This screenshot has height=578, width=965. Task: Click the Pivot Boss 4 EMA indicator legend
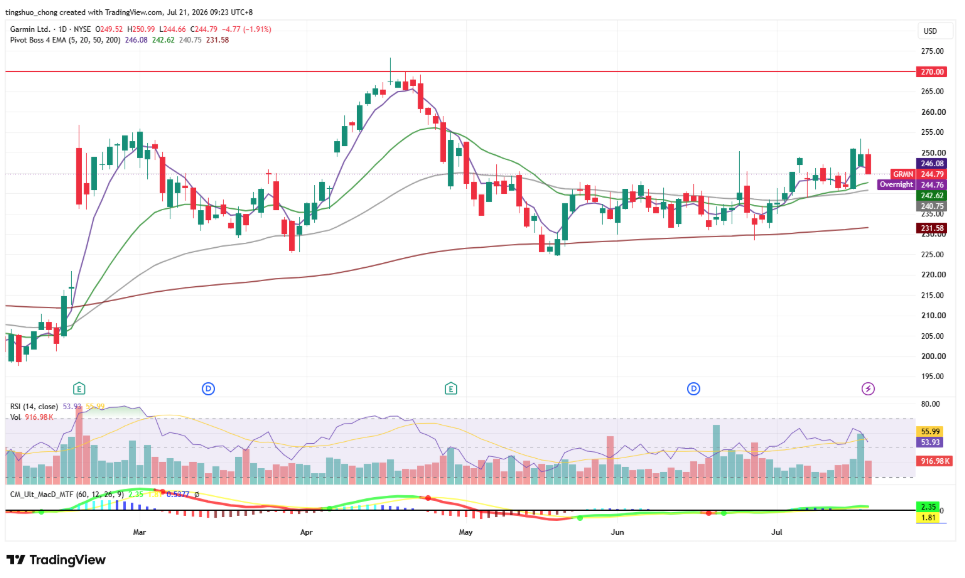[65, 40]
